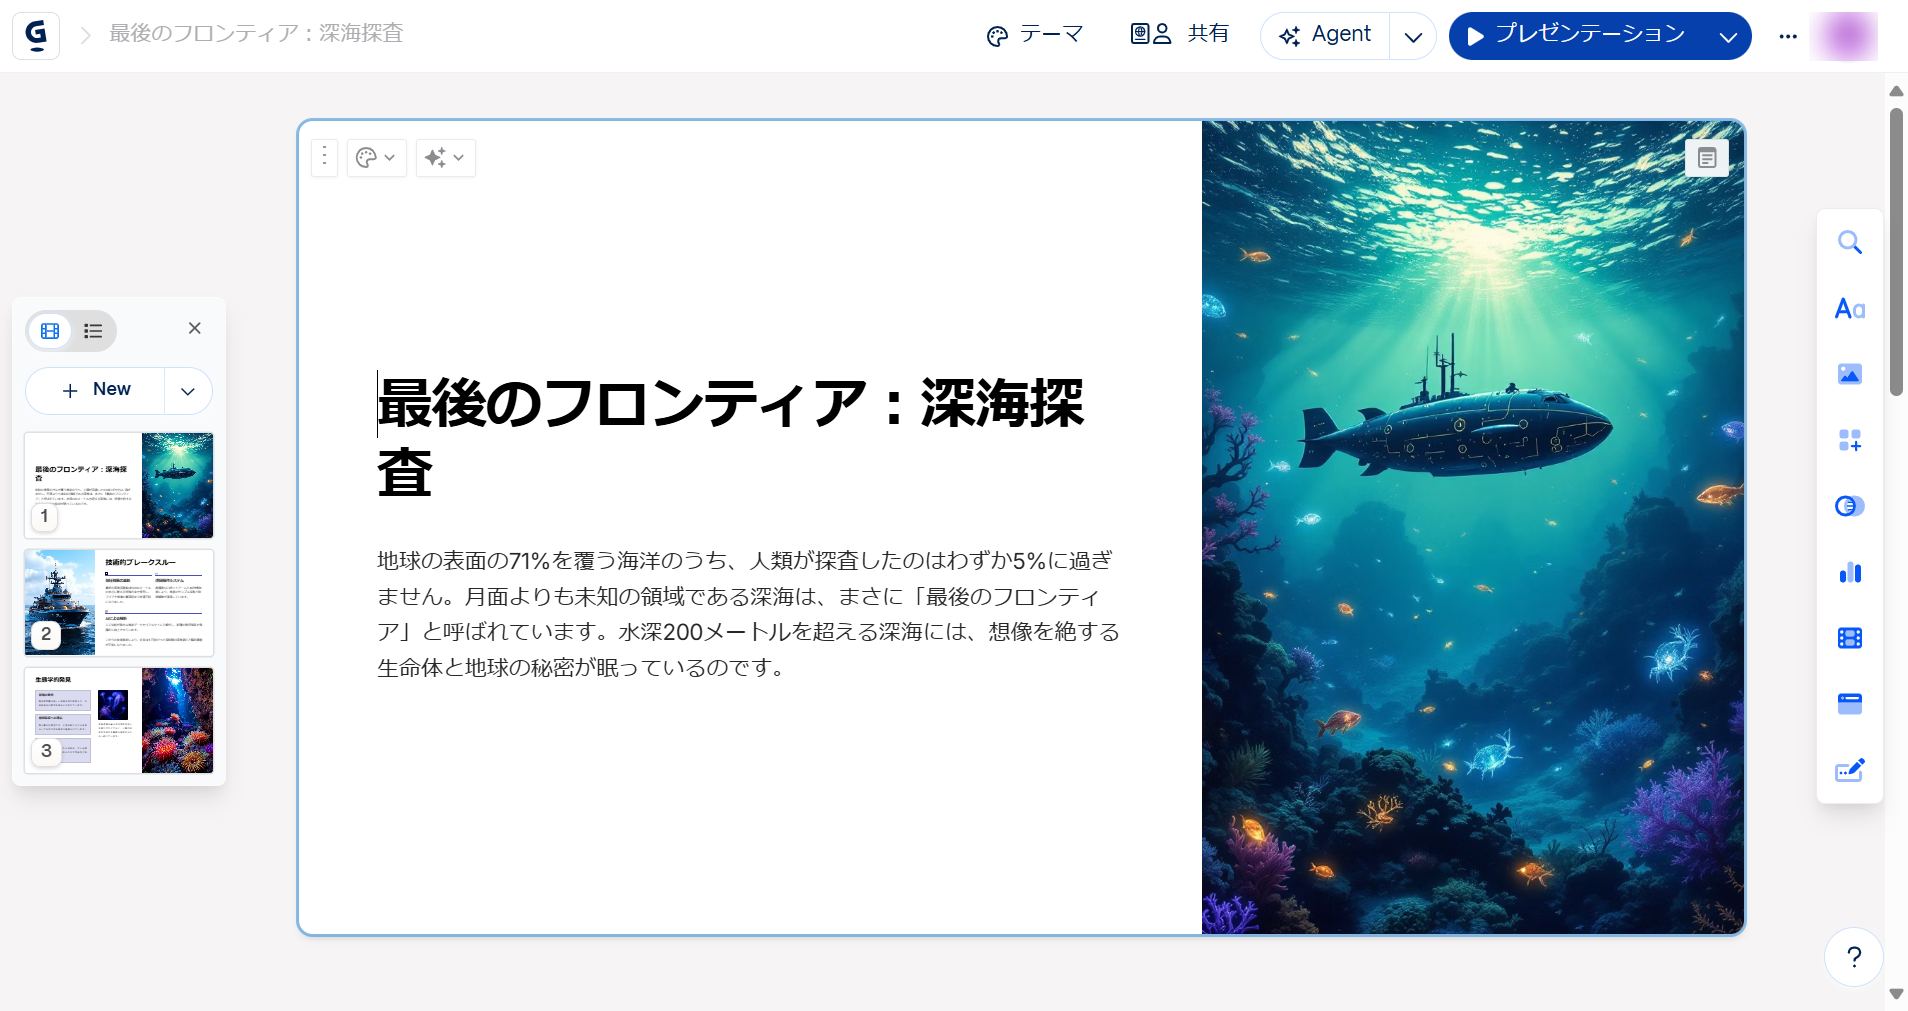Close the slide navigator panel
This screenshot has width=1908, height=1011.
click(x=195, y=328)
